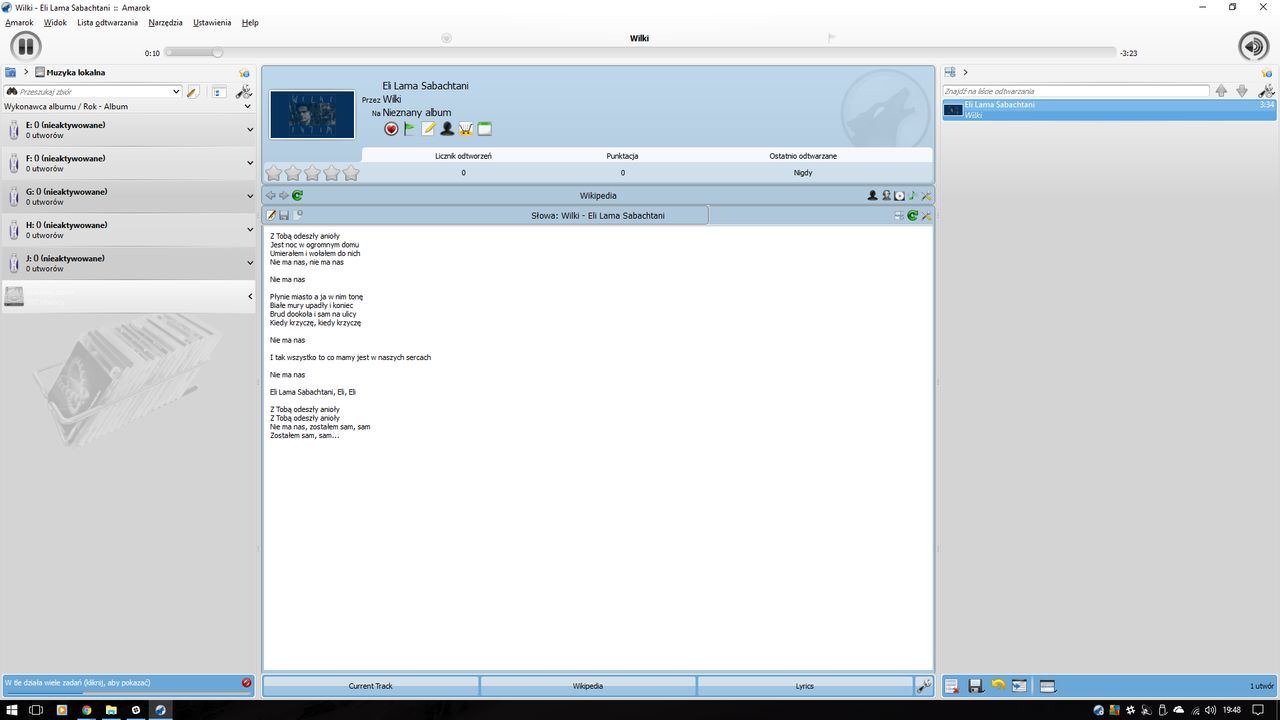Show Wikipedia album page icon
Viewport: 1280px width, 720px height.
(x=899, y=196)
